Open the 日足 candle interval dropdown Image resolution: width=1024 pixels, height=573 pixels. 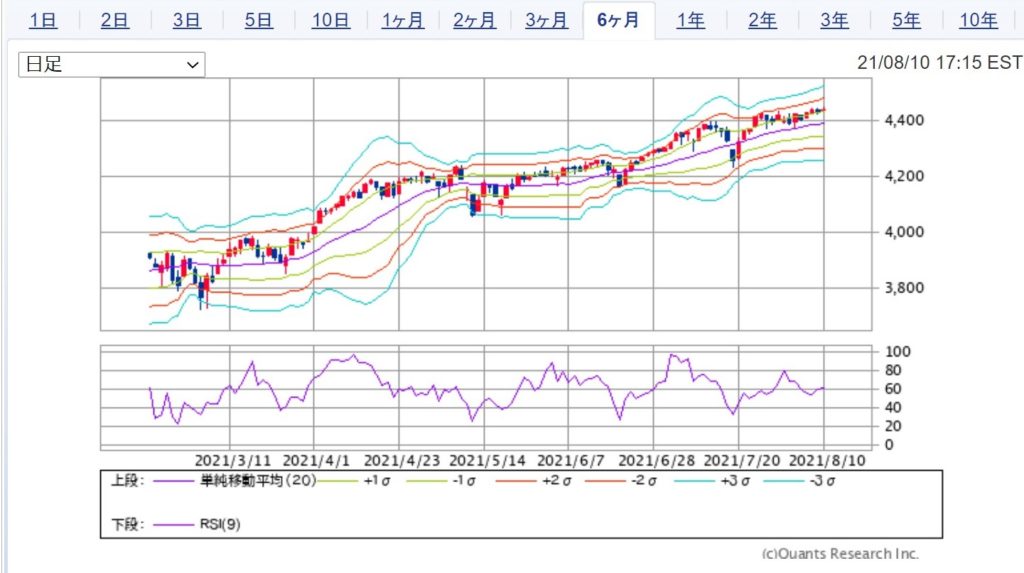coord(111,65)
